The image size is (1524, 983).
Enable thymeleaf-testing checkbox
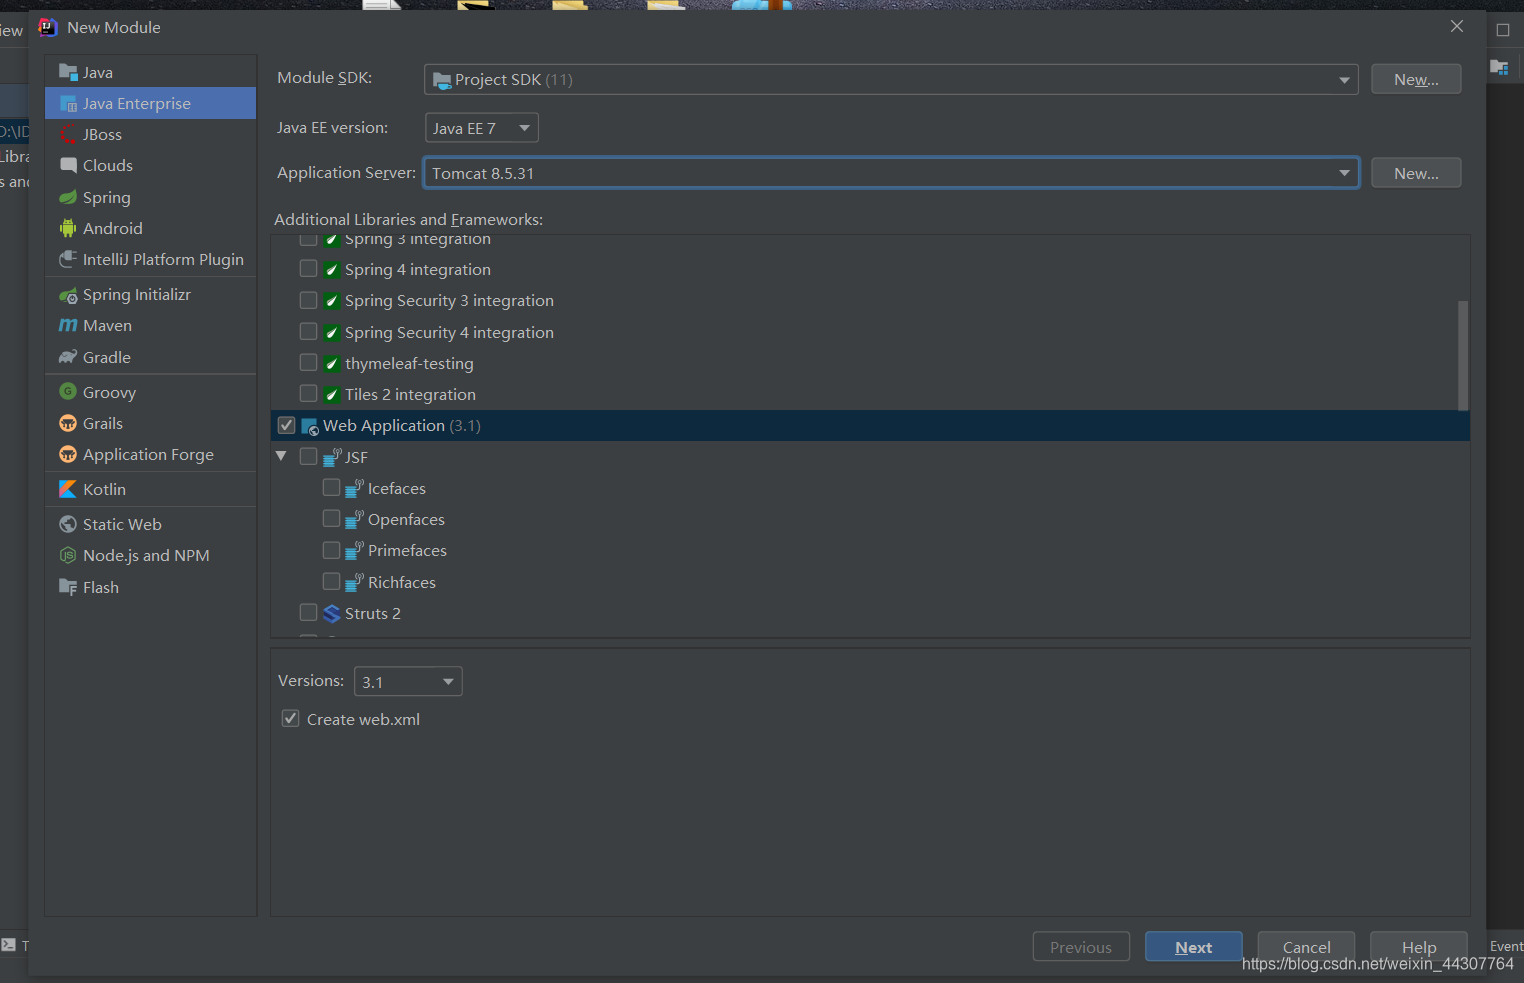tap(309, 362)
